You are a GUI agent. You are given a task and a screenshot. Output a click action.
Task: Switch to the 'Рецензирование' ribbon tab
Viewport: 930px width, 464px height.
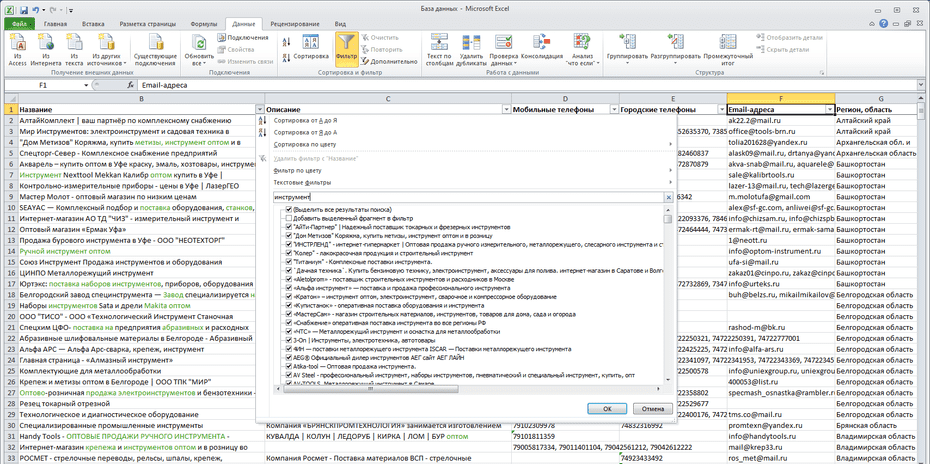pos(293,24)
